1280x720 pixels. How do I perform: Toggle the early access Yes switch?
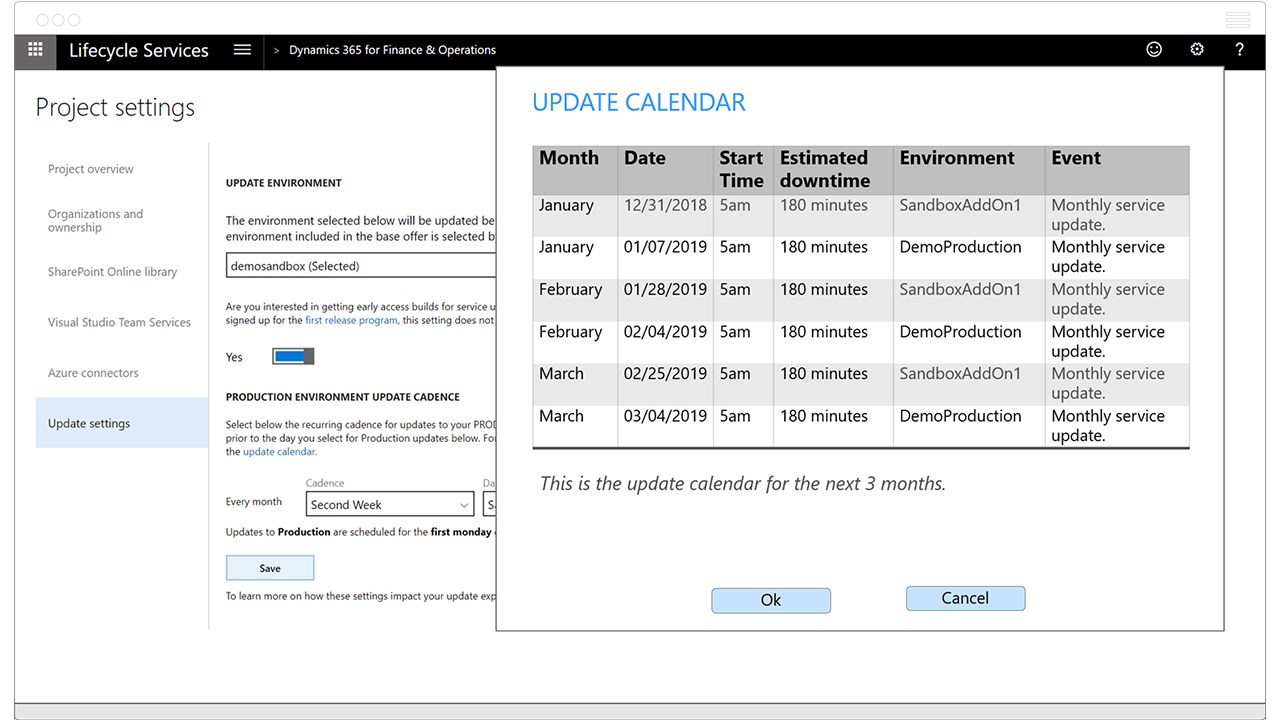(293, 357)
